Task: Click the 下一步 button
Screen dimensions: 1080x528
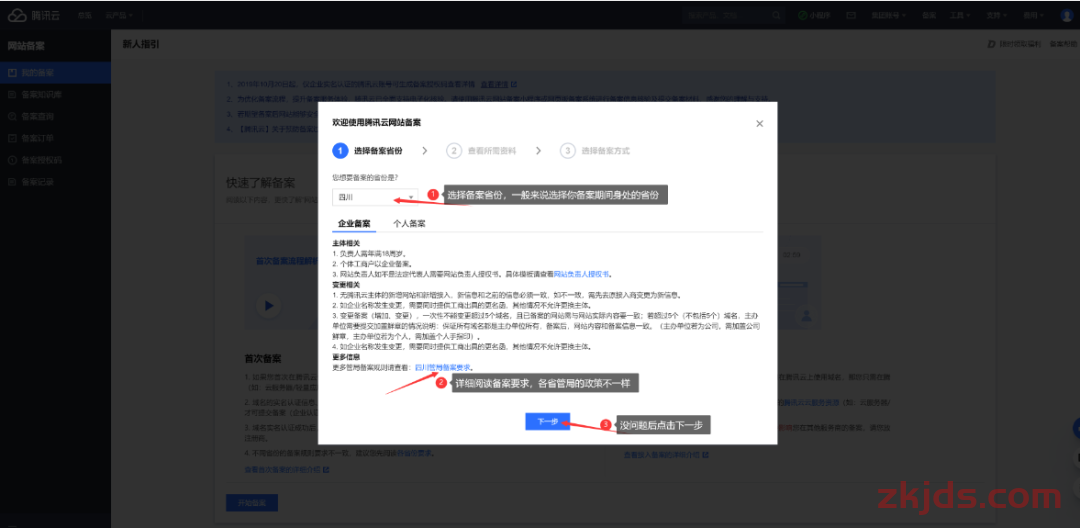Action: 548,421
